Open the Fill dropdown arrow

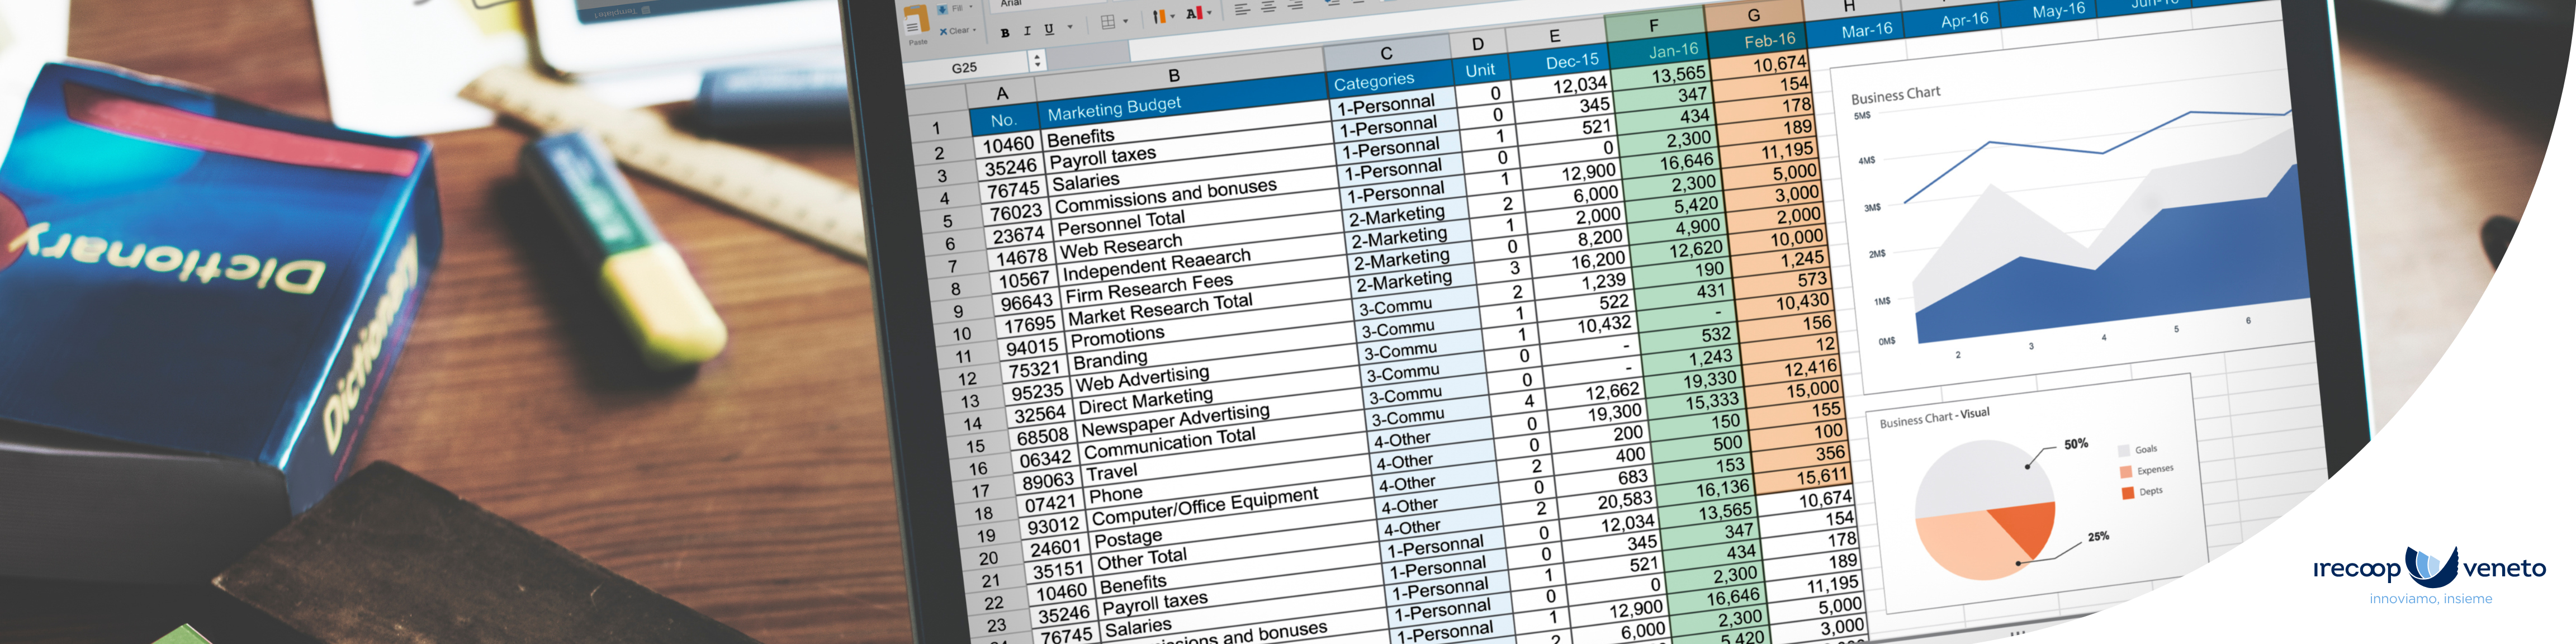pyautogui.click(x=971, y=7)
